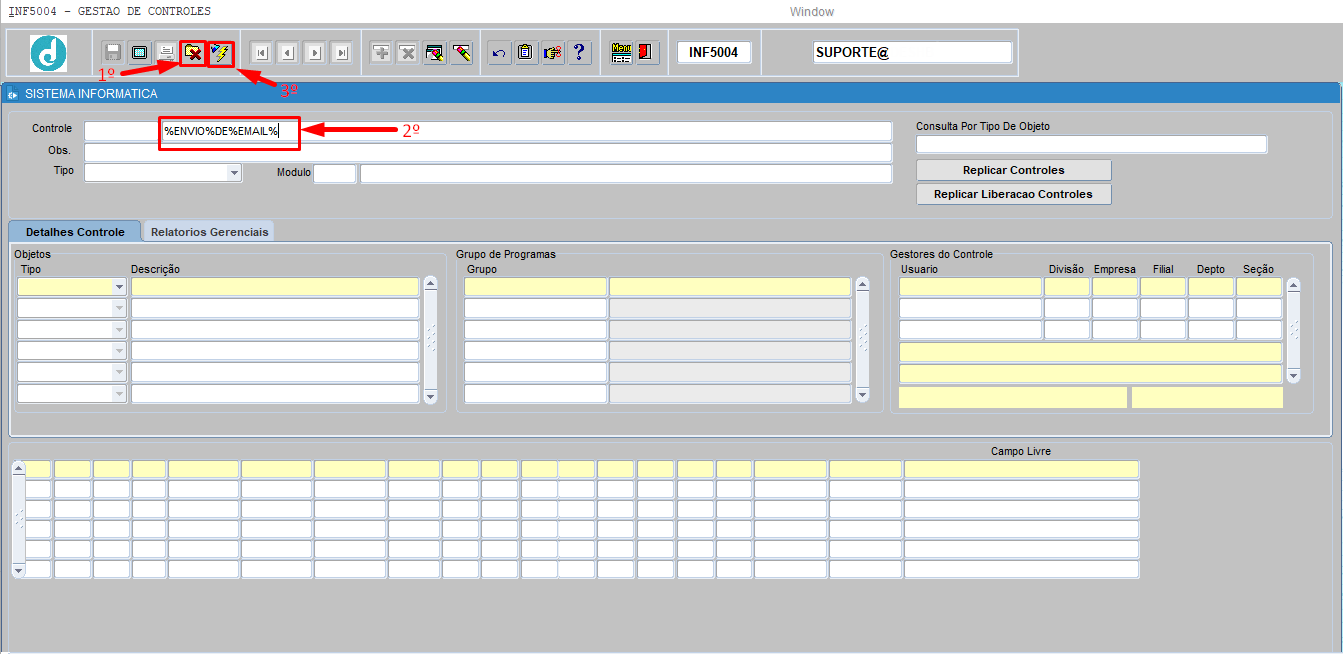Click the save diskette icon
The image size is (1343, 654).
pyautogui.click(x=113, y=53)
